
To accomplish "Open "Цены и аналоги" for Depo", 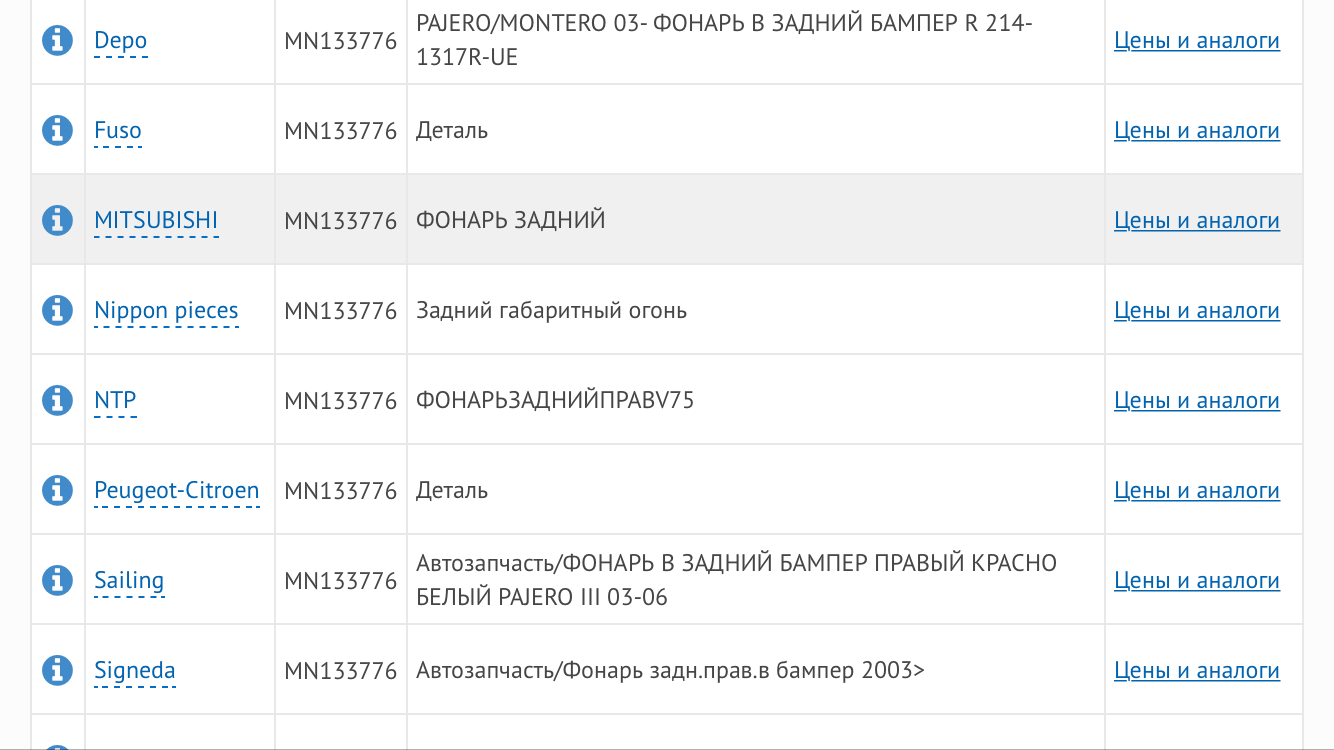I will click(x=1196, y=41).
